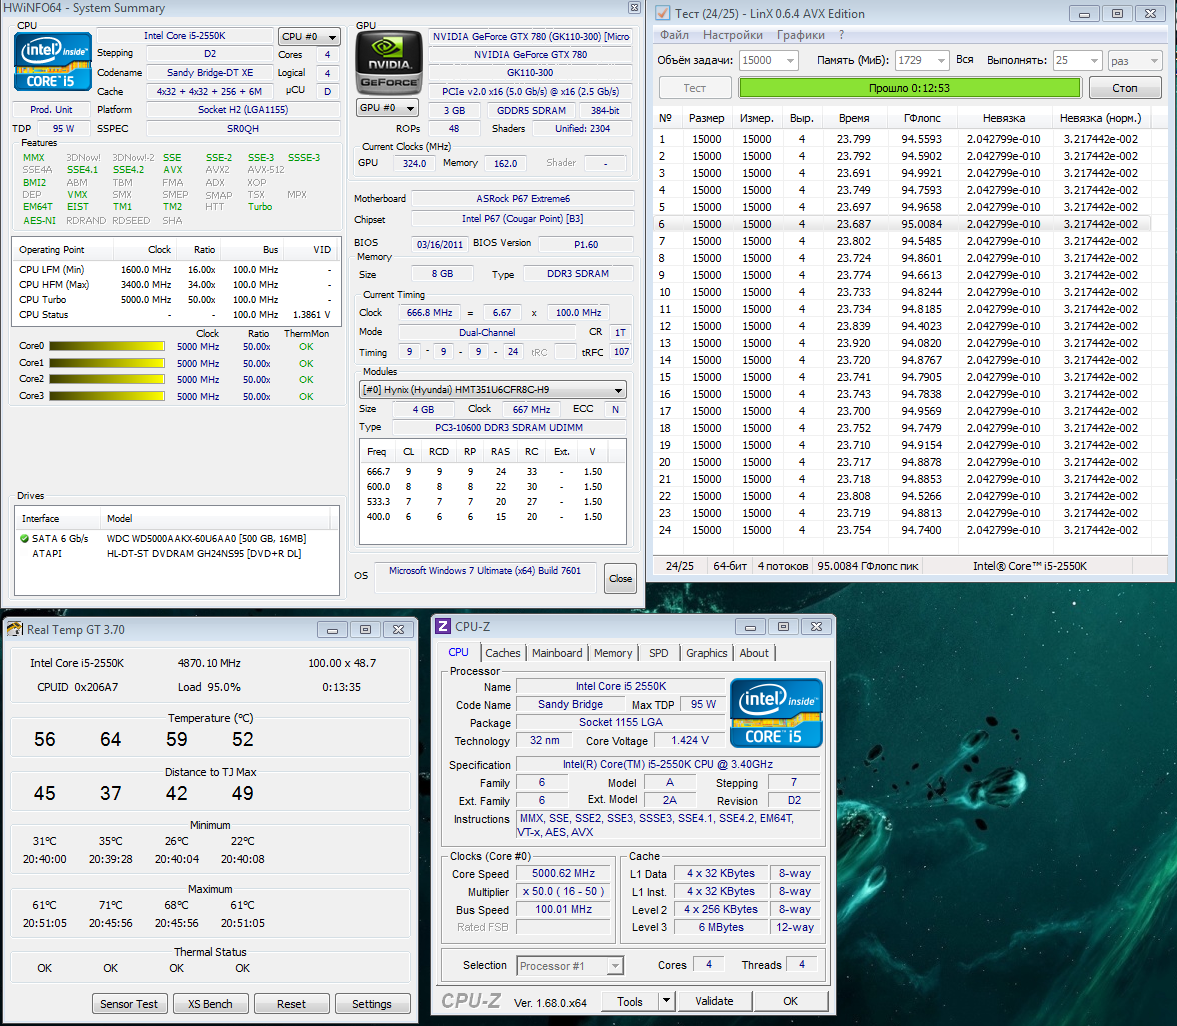
Task: Click the OK button in CPU-Z
Action: click(790, 1000)
